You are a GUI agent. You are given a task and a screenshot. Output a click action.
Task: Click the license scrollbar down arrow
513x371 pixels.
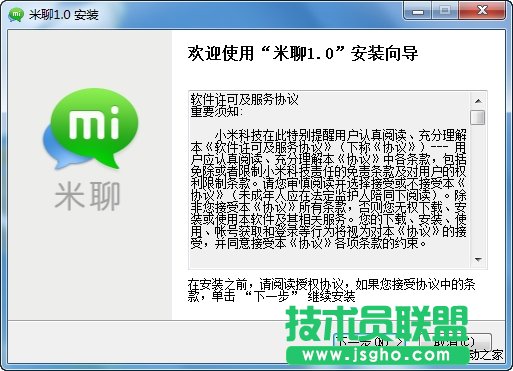click(478, 259)
